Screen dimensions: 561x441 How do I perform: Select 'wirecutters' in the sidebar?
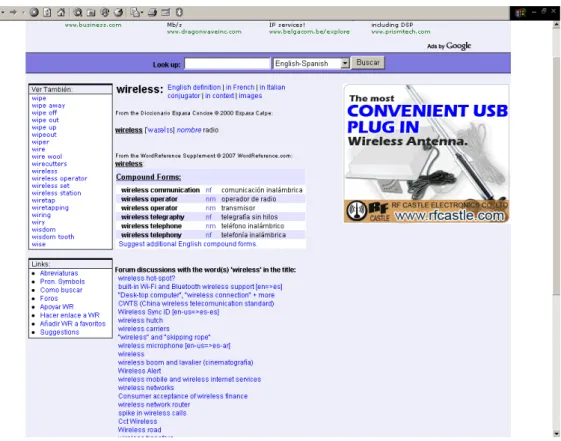[x=49, y=164]
